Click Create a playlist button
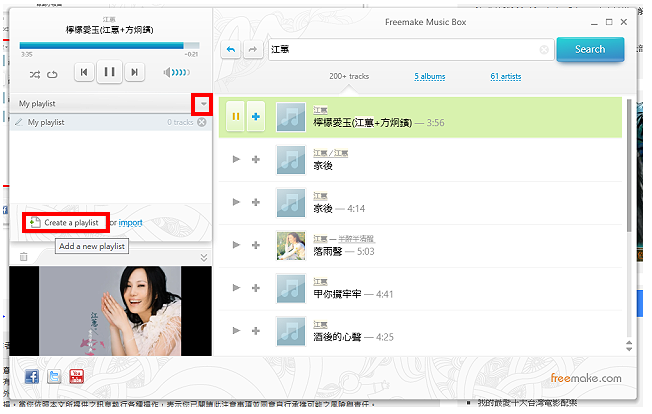This screenshot has width=652, height=414. click(65, 223)
